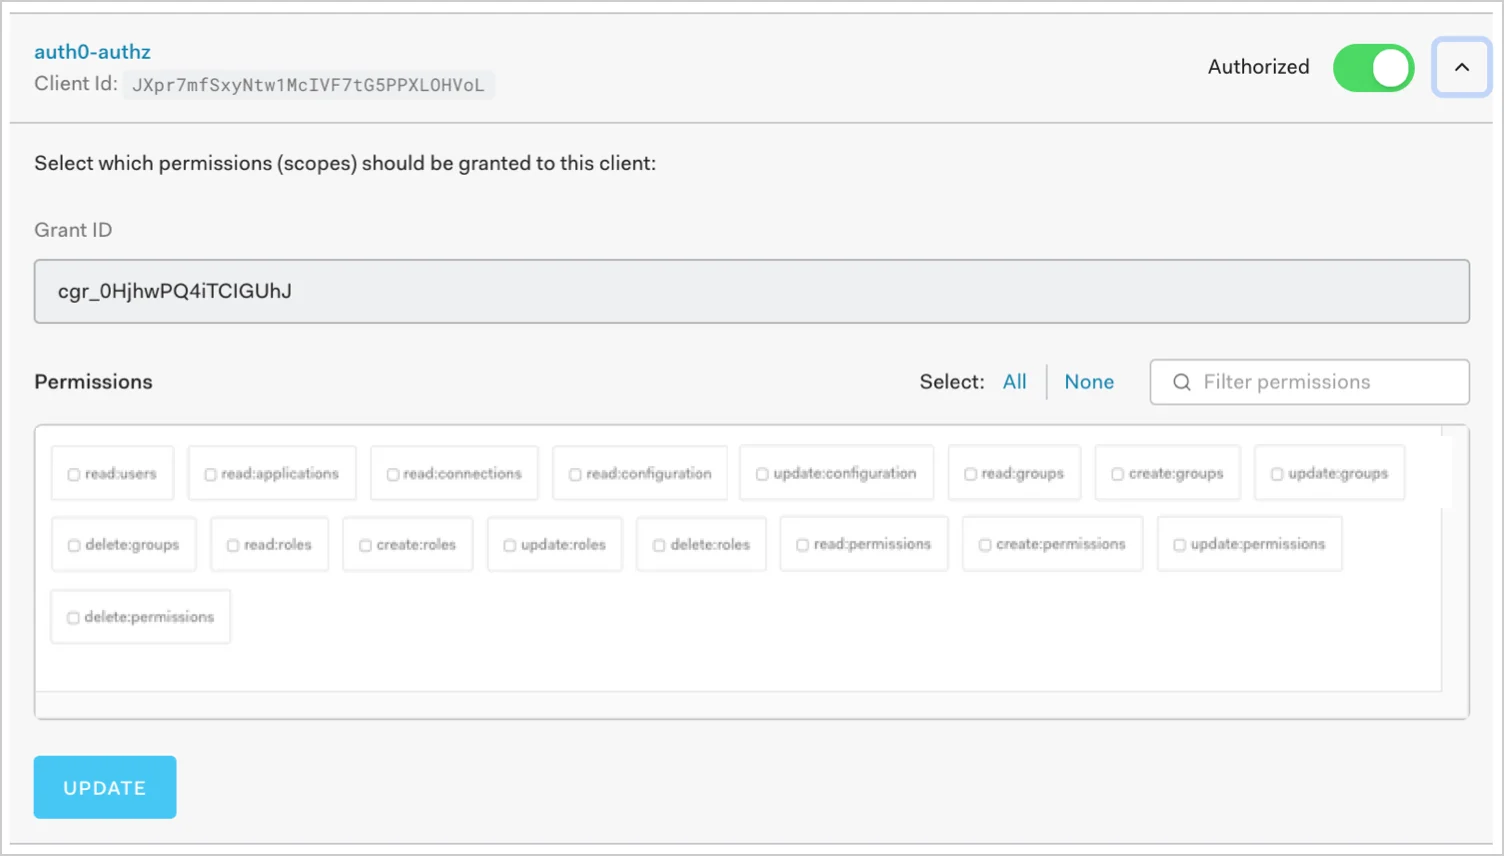
Task: Click the UPDATE button
Action: click(105, 787)
